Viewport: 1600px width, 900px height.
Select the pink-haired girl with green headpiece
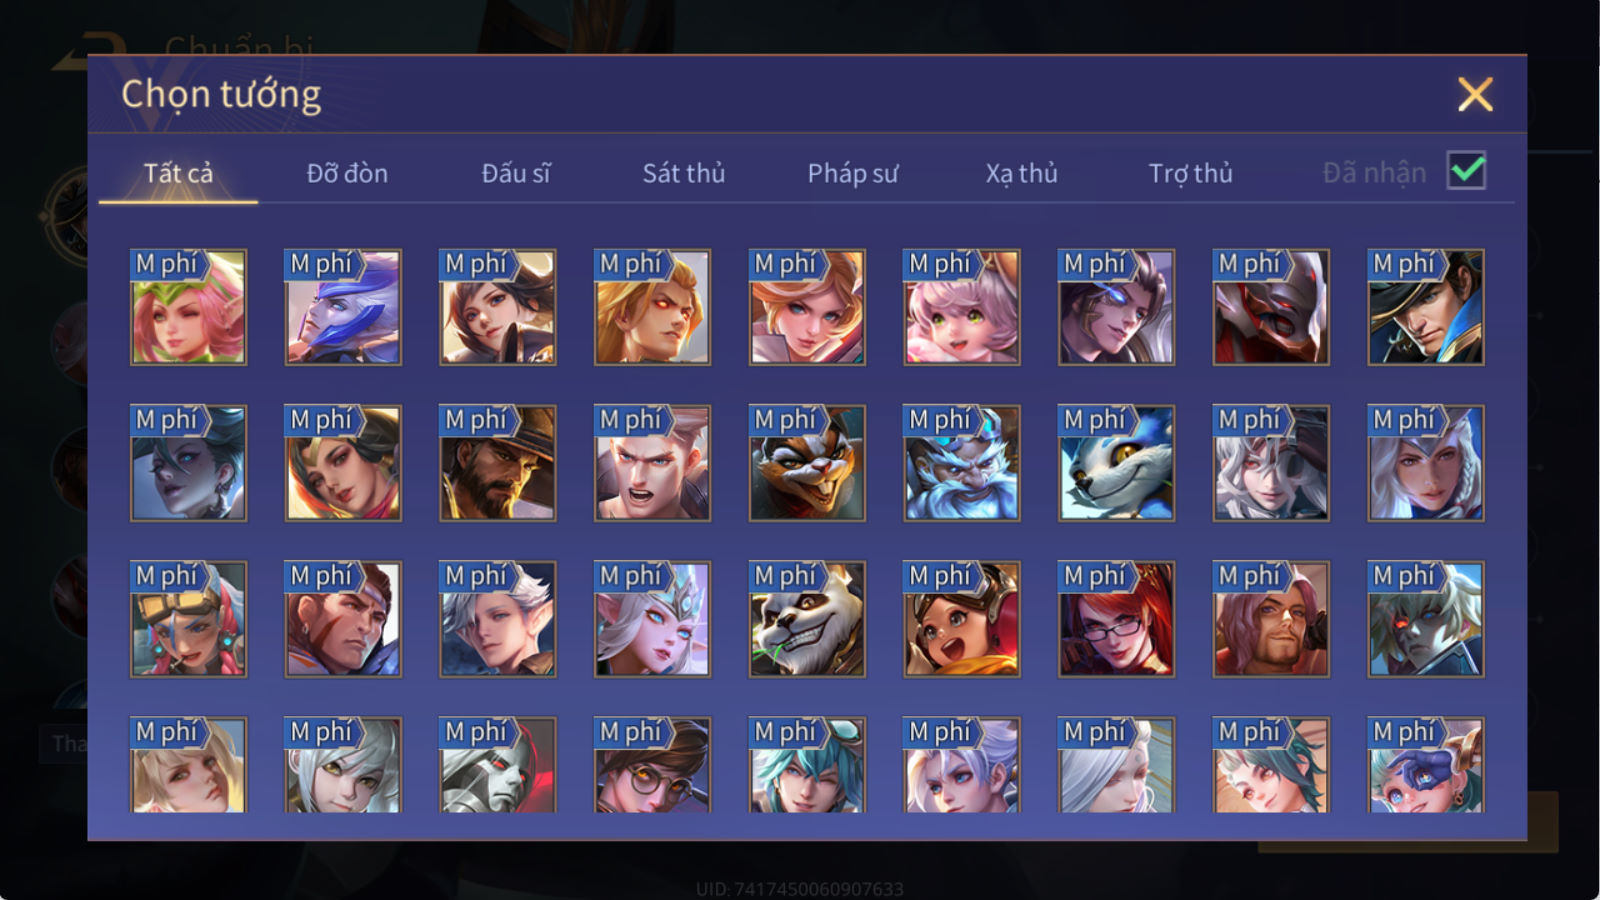[188, 307]
